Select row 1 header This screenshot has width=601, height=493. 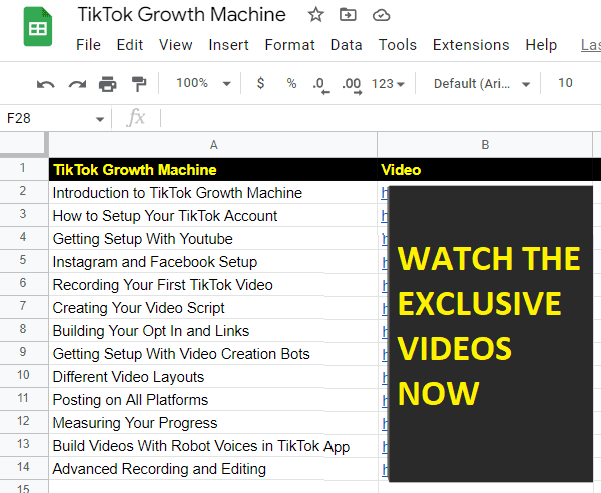click(23, 168)
